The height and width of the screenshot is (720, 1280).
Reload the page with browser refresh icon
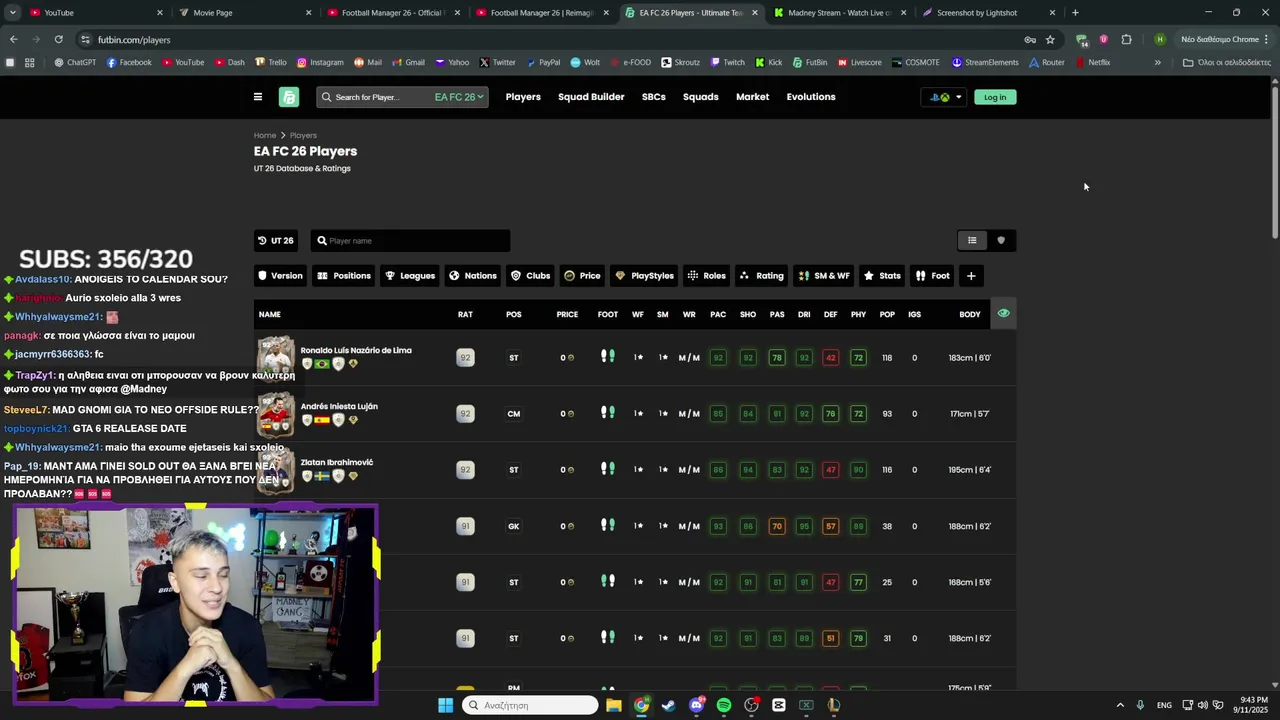[x=59, y=40]
